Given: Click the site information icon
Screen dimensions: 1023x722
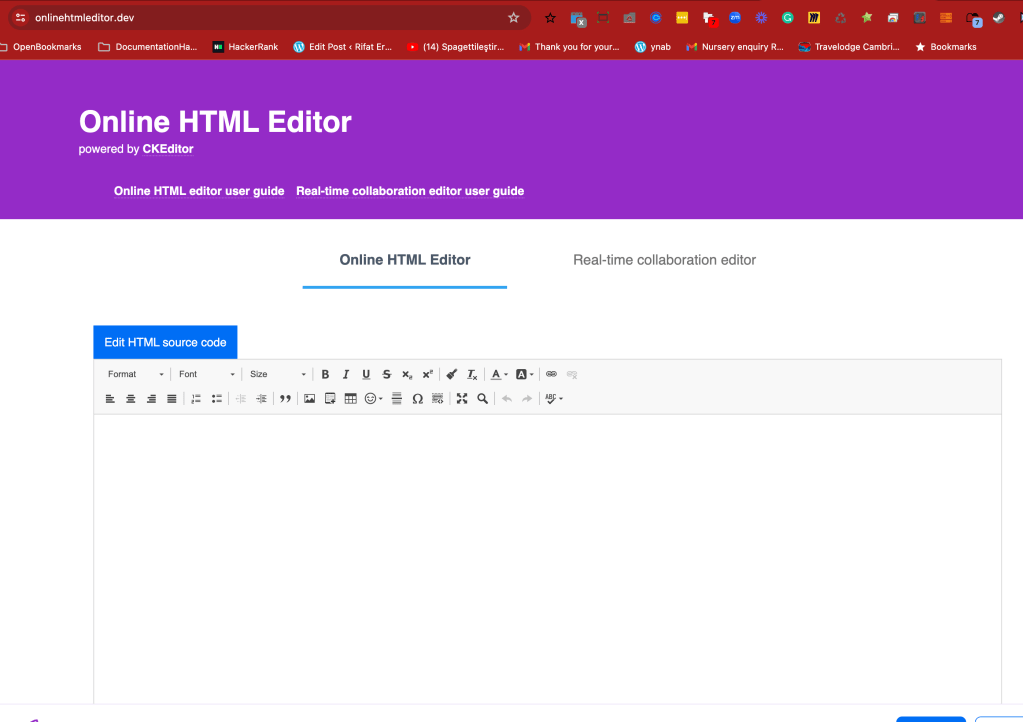Looking at the screenshot, I should [x=20, y=18].
